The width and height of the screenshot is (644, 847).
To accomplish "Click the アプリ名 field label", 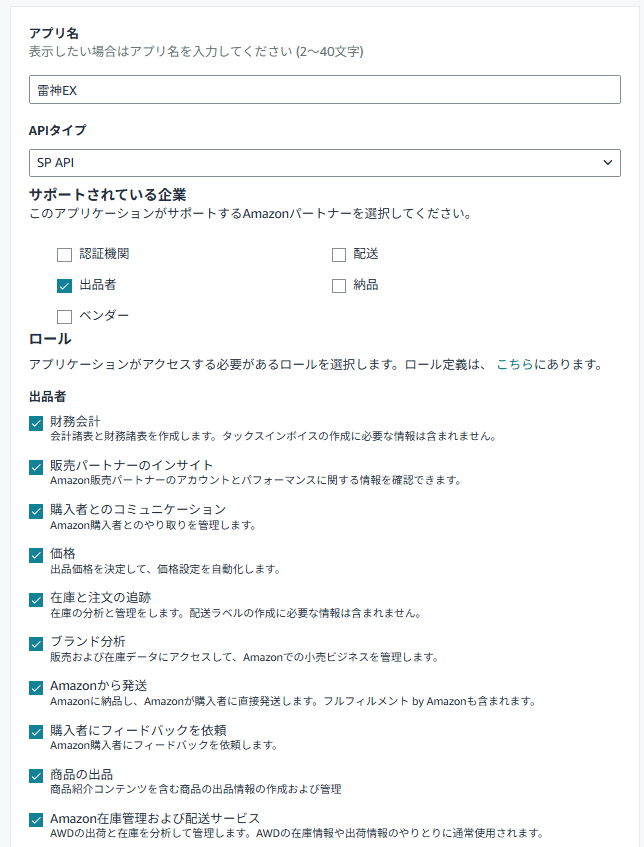I will [x=54, y=33].
